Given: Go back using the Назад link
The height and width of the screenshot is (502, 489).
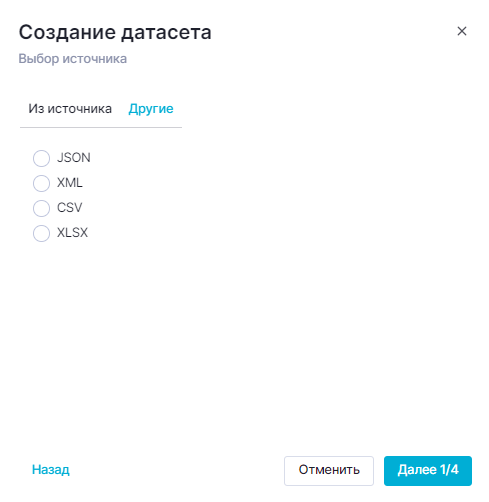Looking at the screenshot, I should pyautogui.click(x=51, y=470).
